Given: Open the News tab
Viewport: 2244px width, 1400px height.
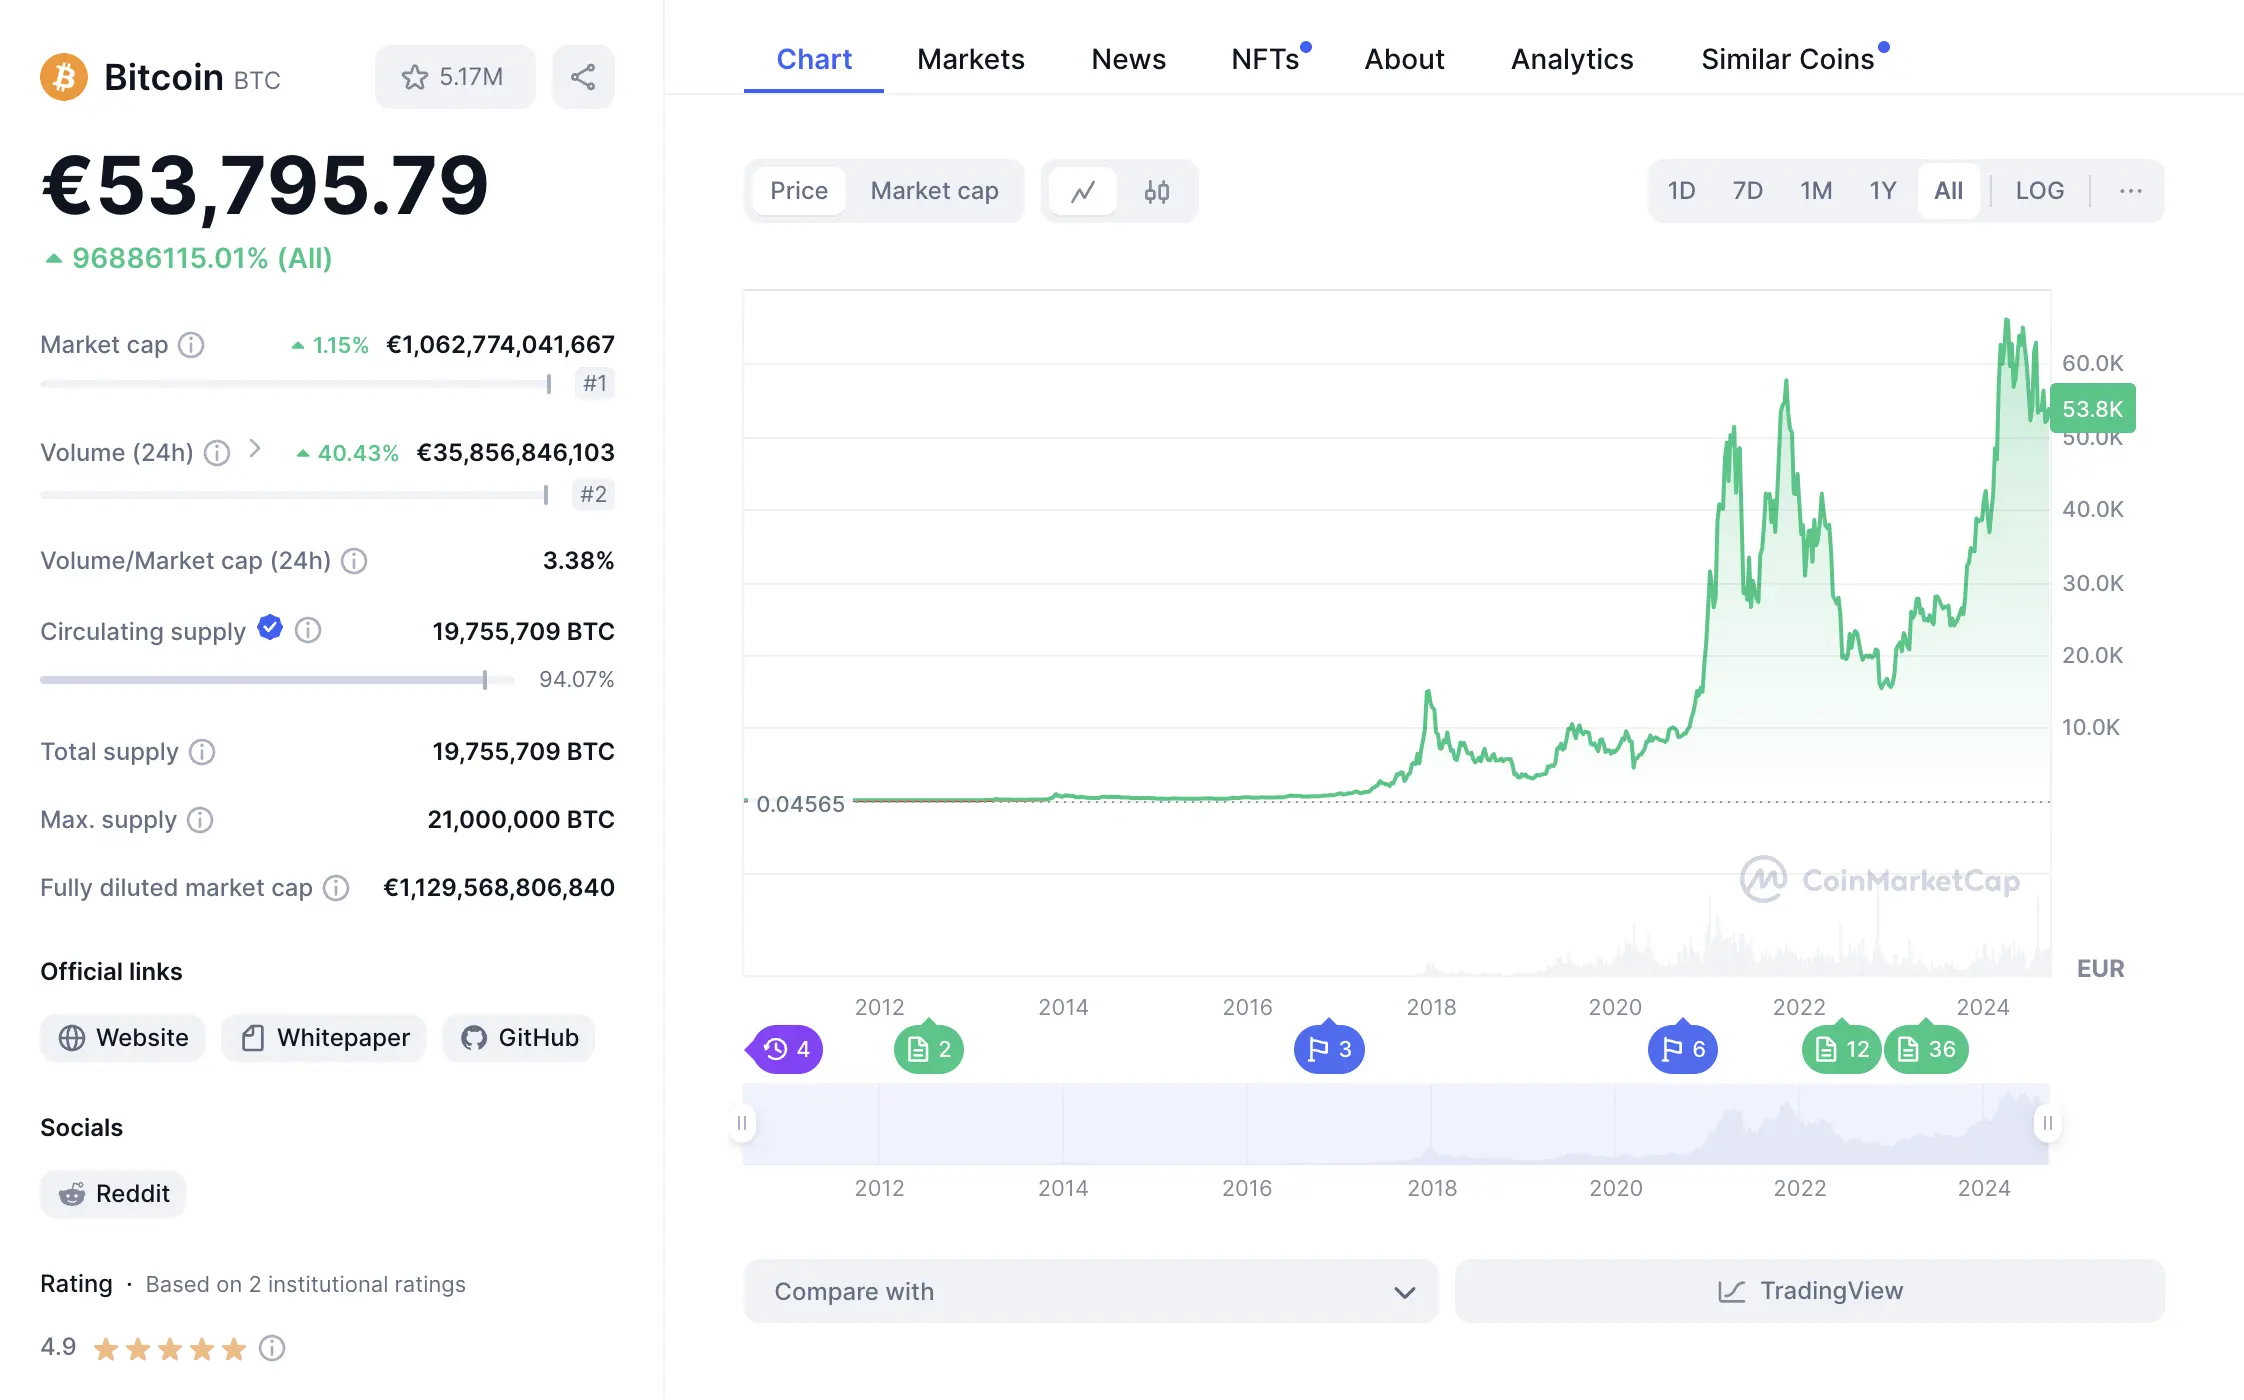Looking at the screenshot, I should pos(1128,59).
